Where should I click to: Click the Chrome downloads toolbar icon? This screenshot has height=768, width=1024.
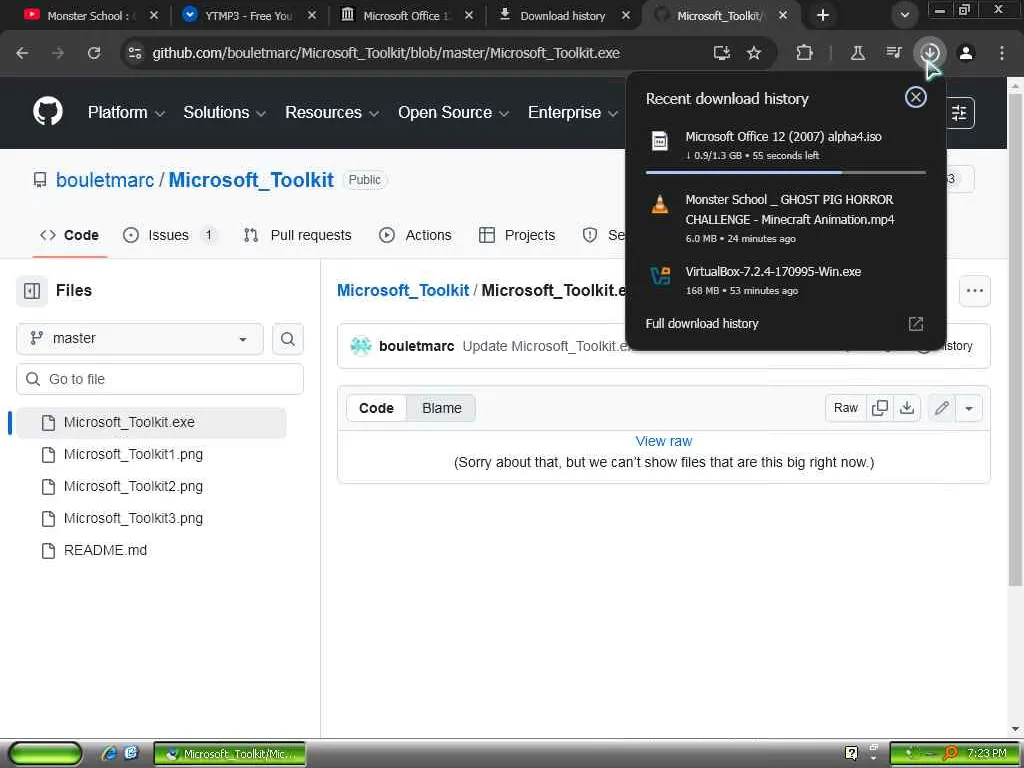click(930, 53)
